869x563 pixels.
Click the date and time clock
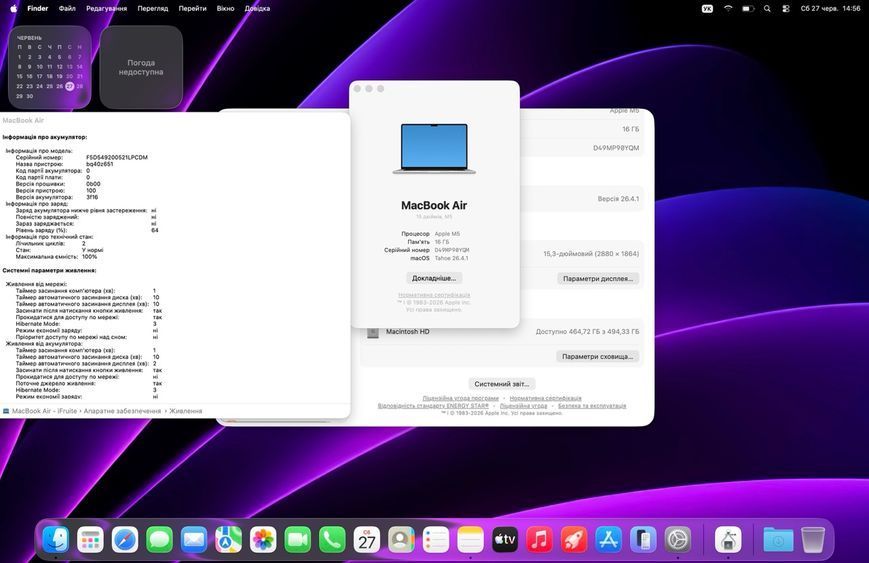pyautogui.click(x=830, y=8)
